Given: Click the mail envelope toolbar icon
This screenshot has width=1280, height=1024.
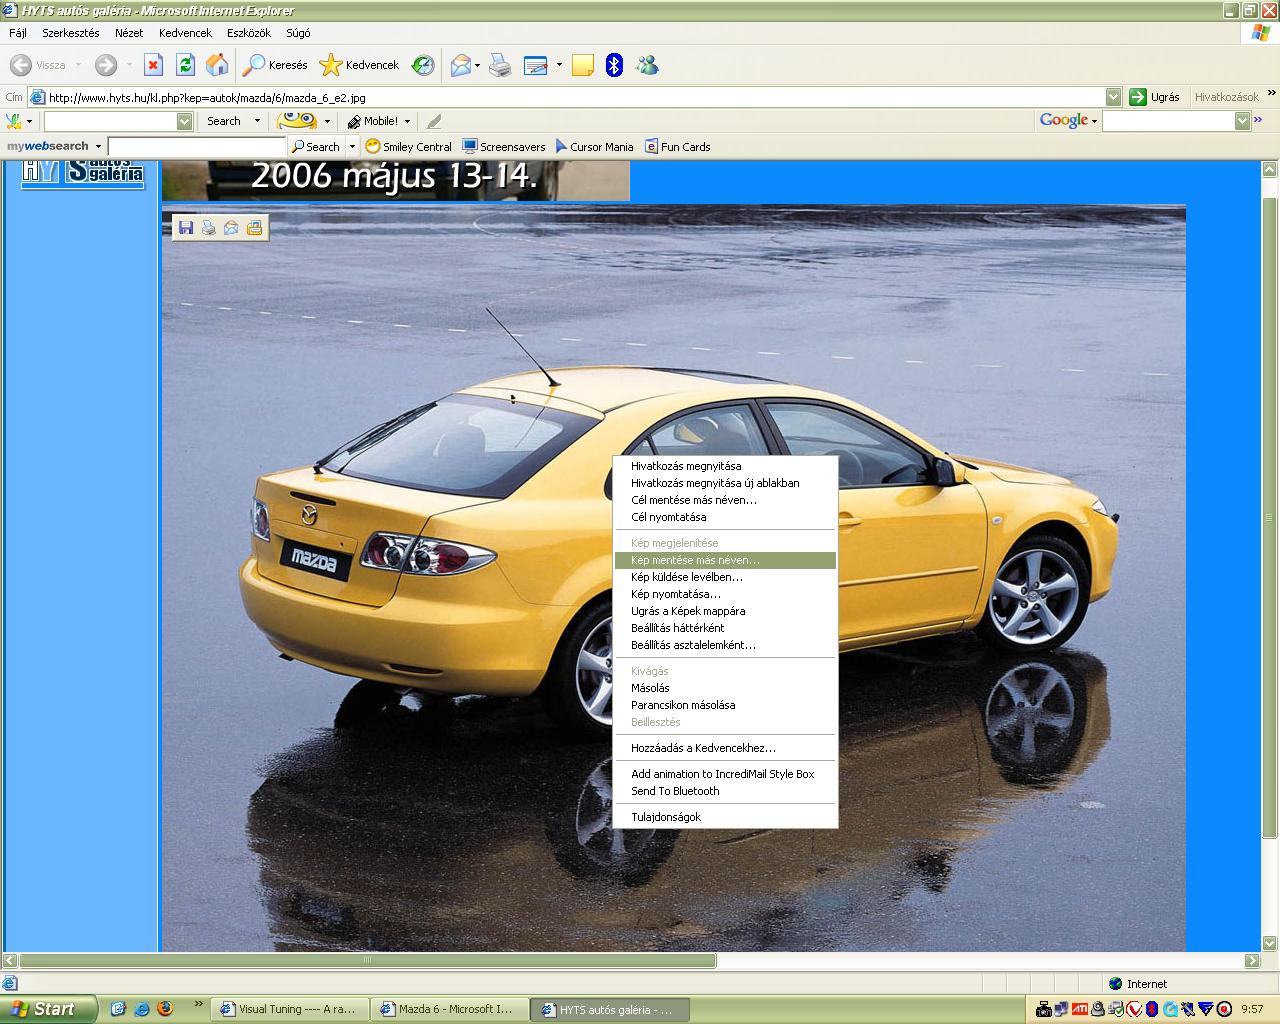Looking at the screenshot, I should (460, 66).
